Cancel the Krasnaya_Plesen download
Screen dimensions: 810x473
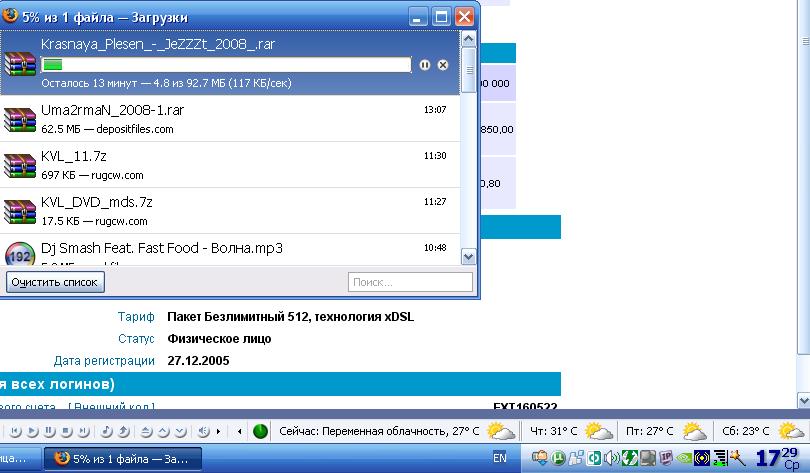tap(443, 65)
